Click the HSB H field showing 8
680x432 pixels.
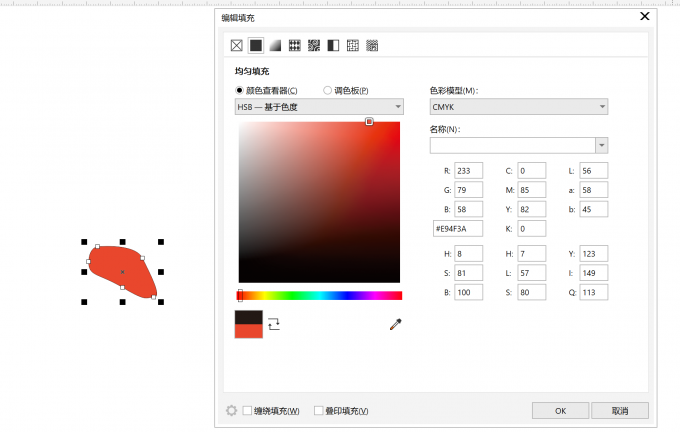468,254
